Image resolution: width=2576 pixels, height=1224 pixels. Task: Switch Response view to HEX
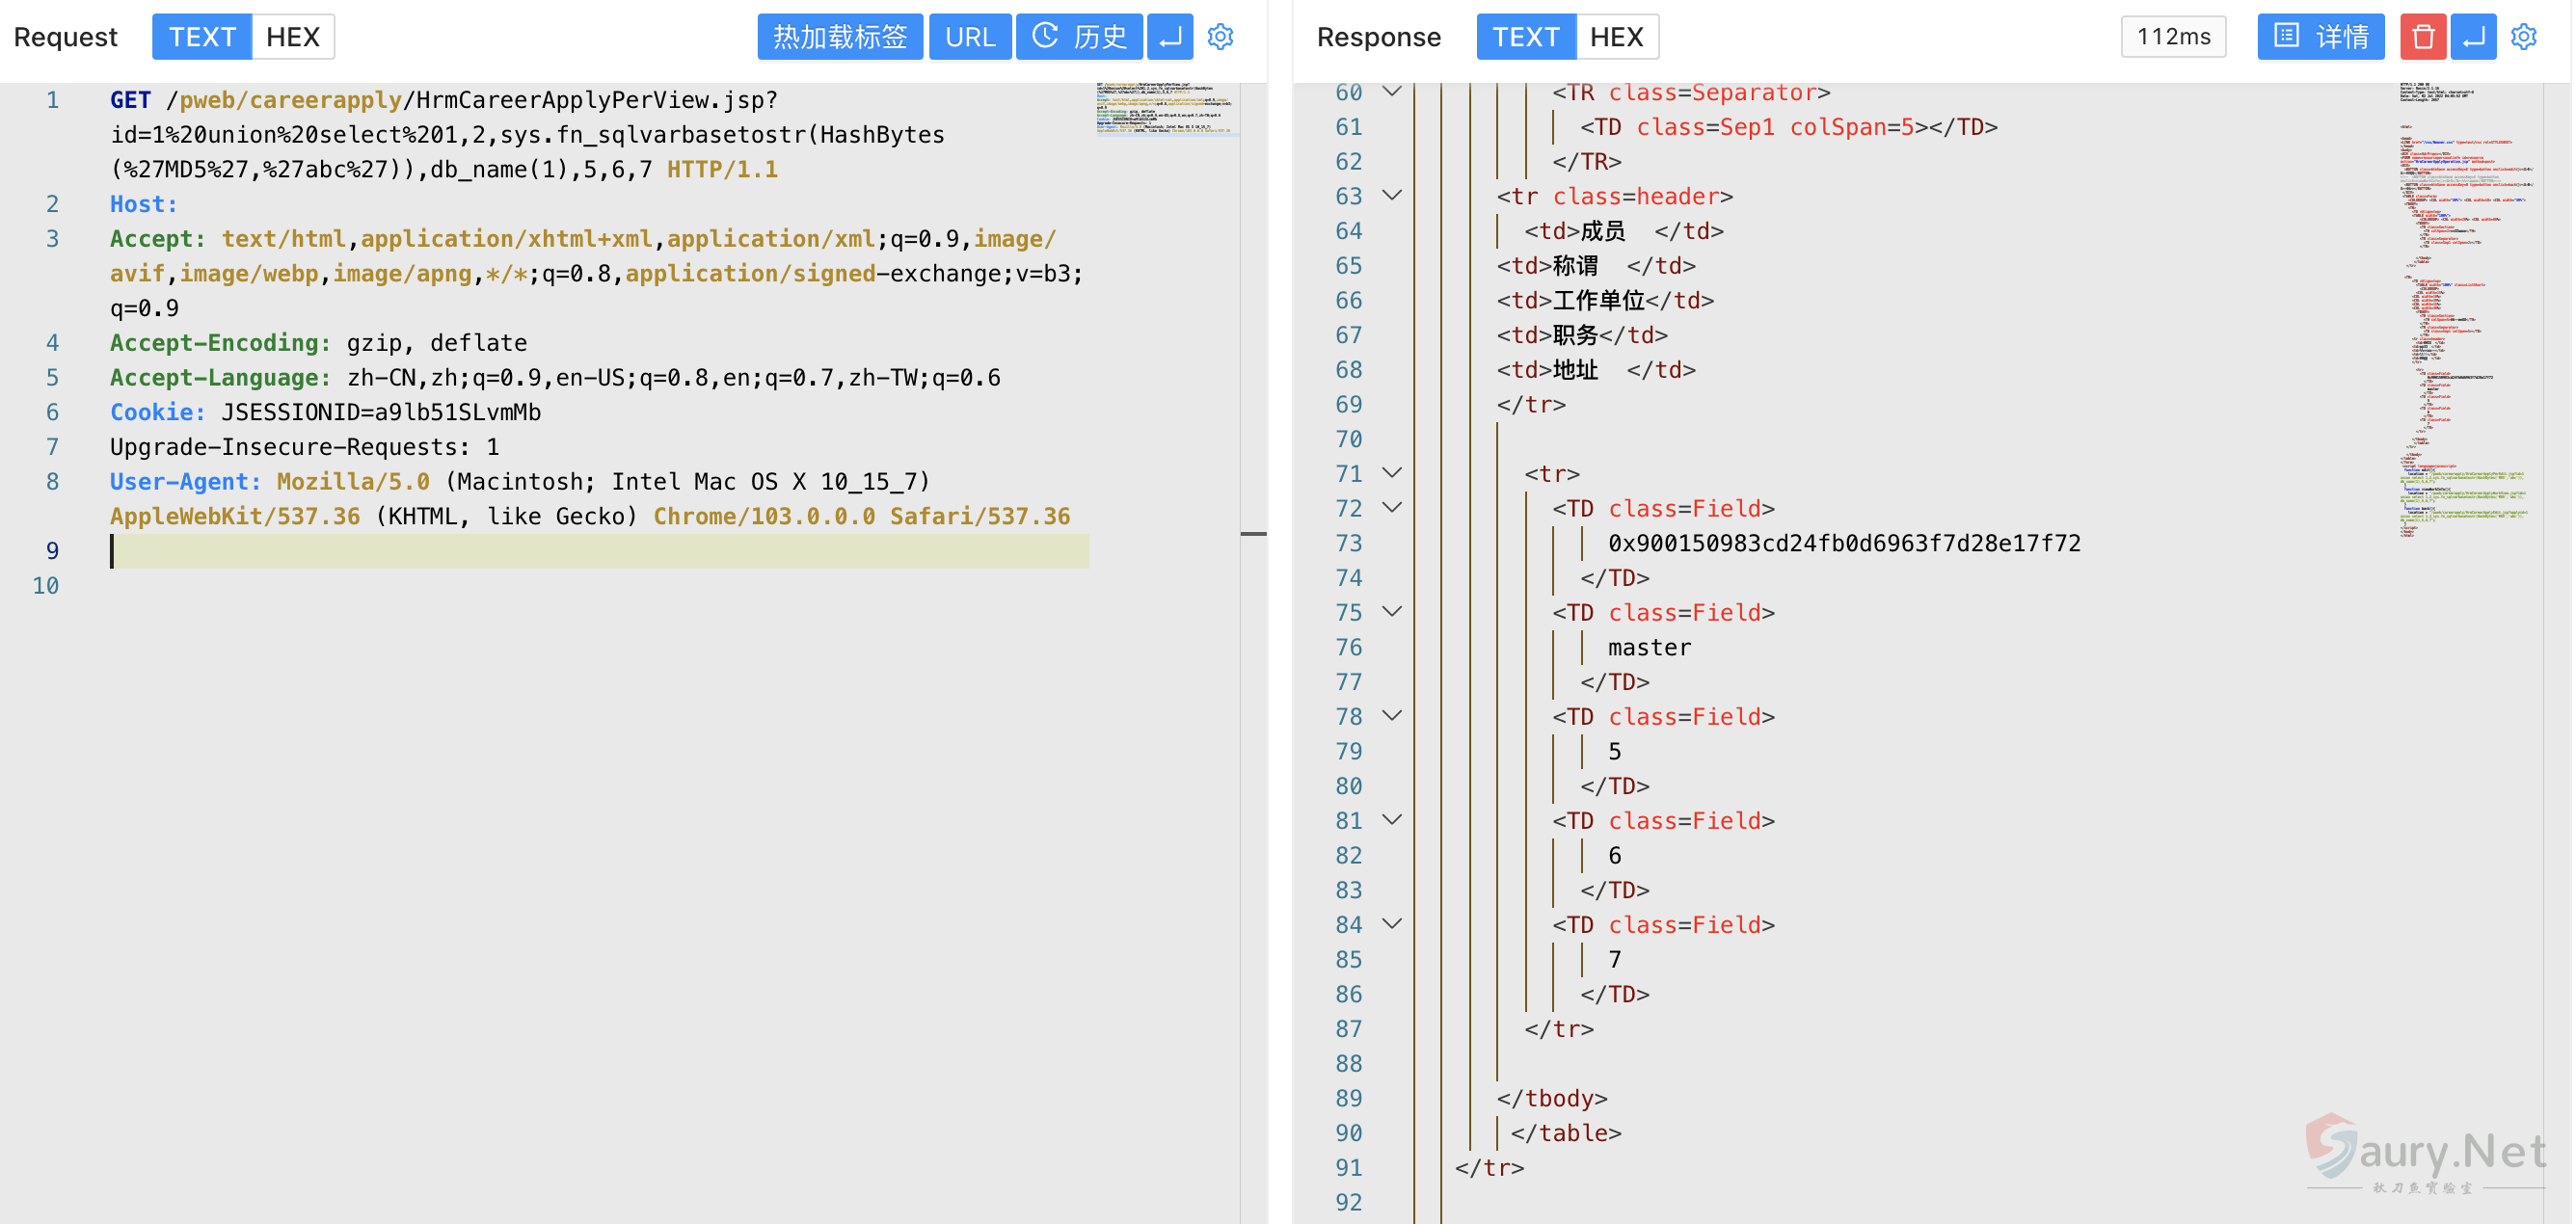[x=1616, y=37]
